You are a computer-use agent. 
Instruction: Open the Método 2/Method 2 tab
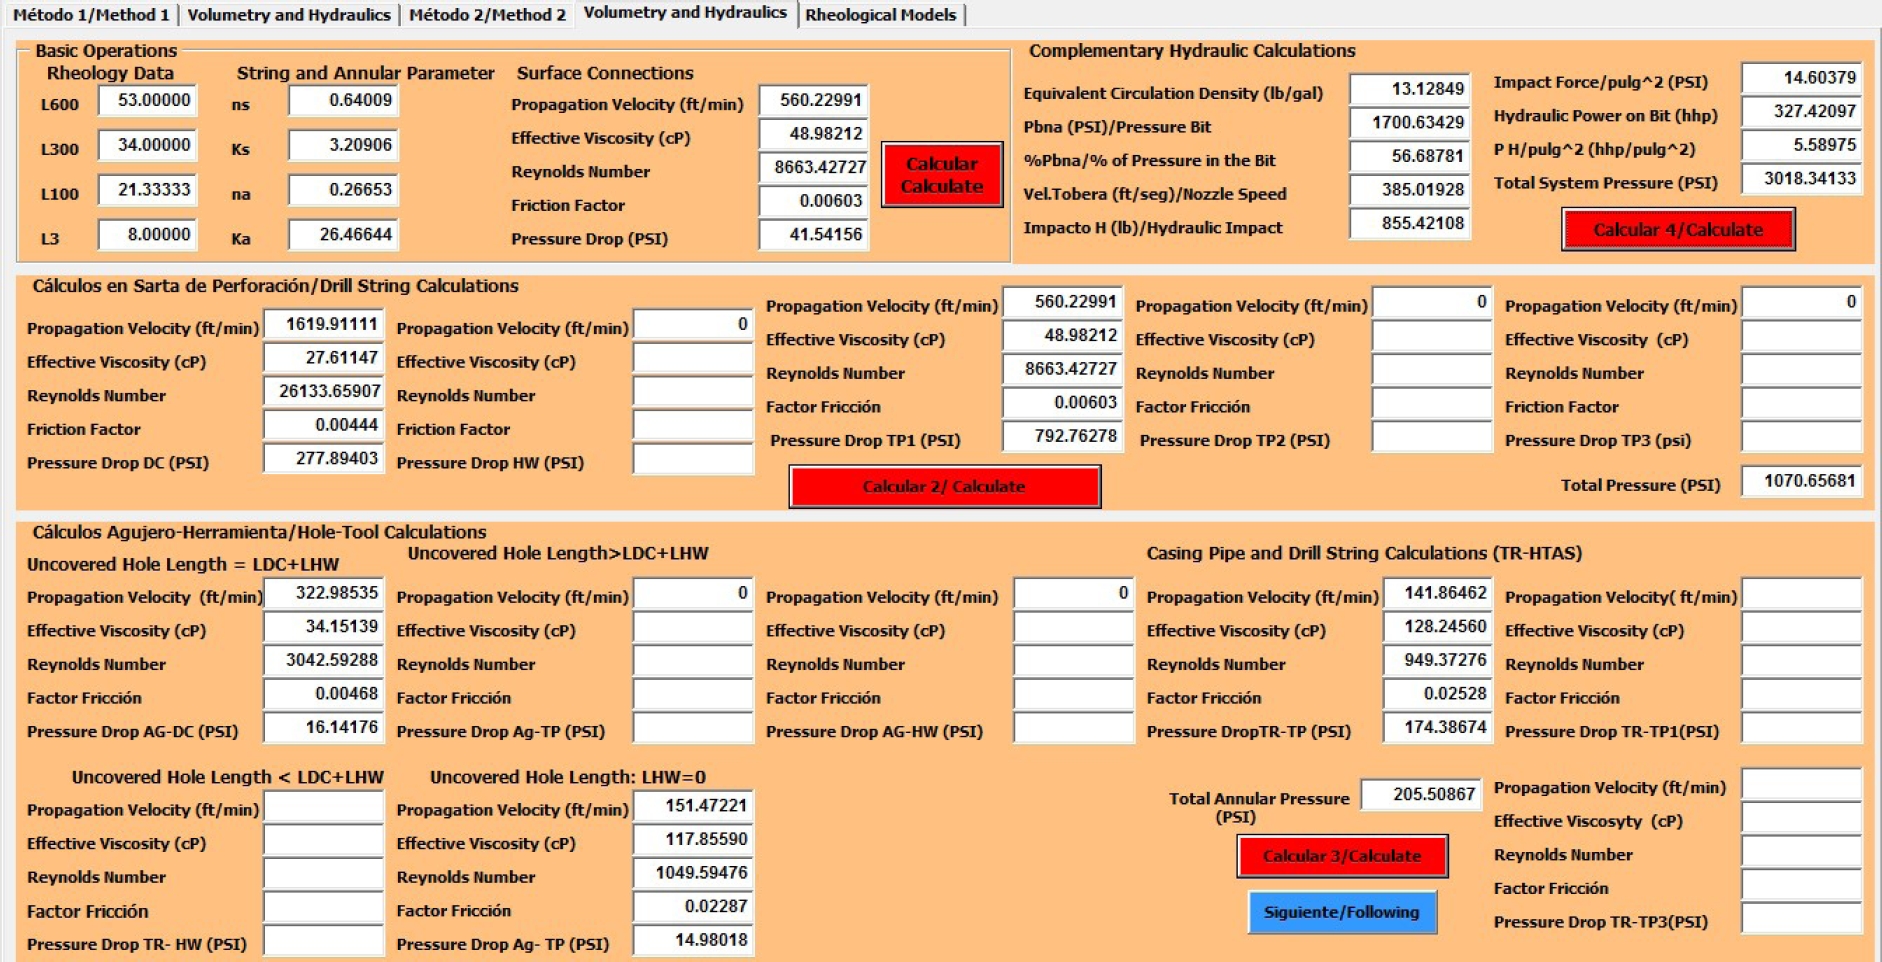(487, 15)
